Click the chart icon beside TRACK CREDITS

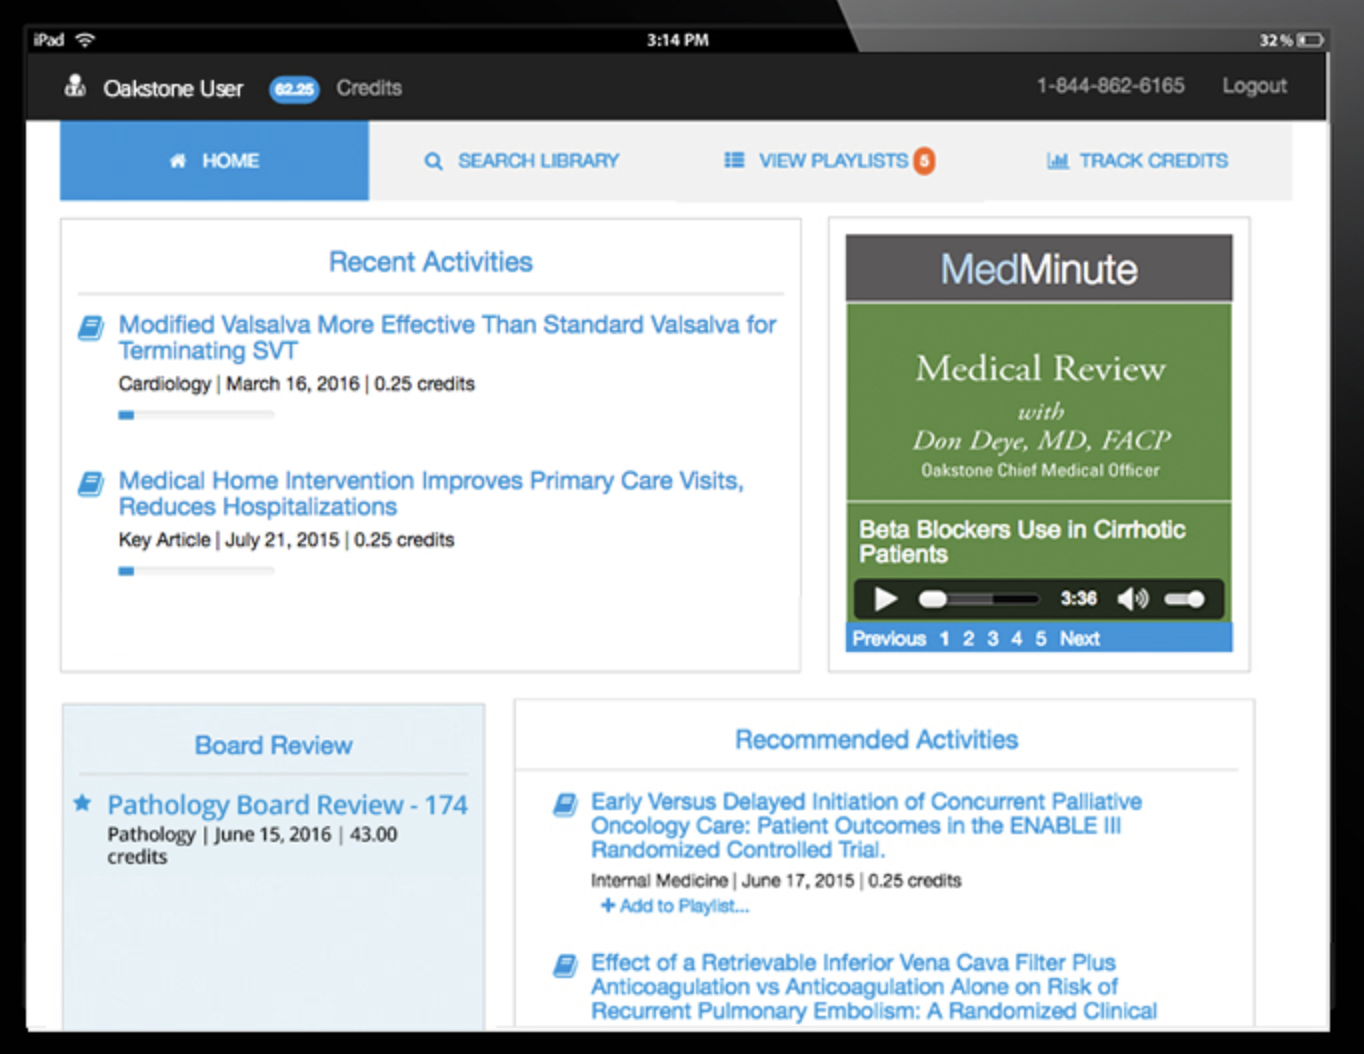pos(1058,161)
